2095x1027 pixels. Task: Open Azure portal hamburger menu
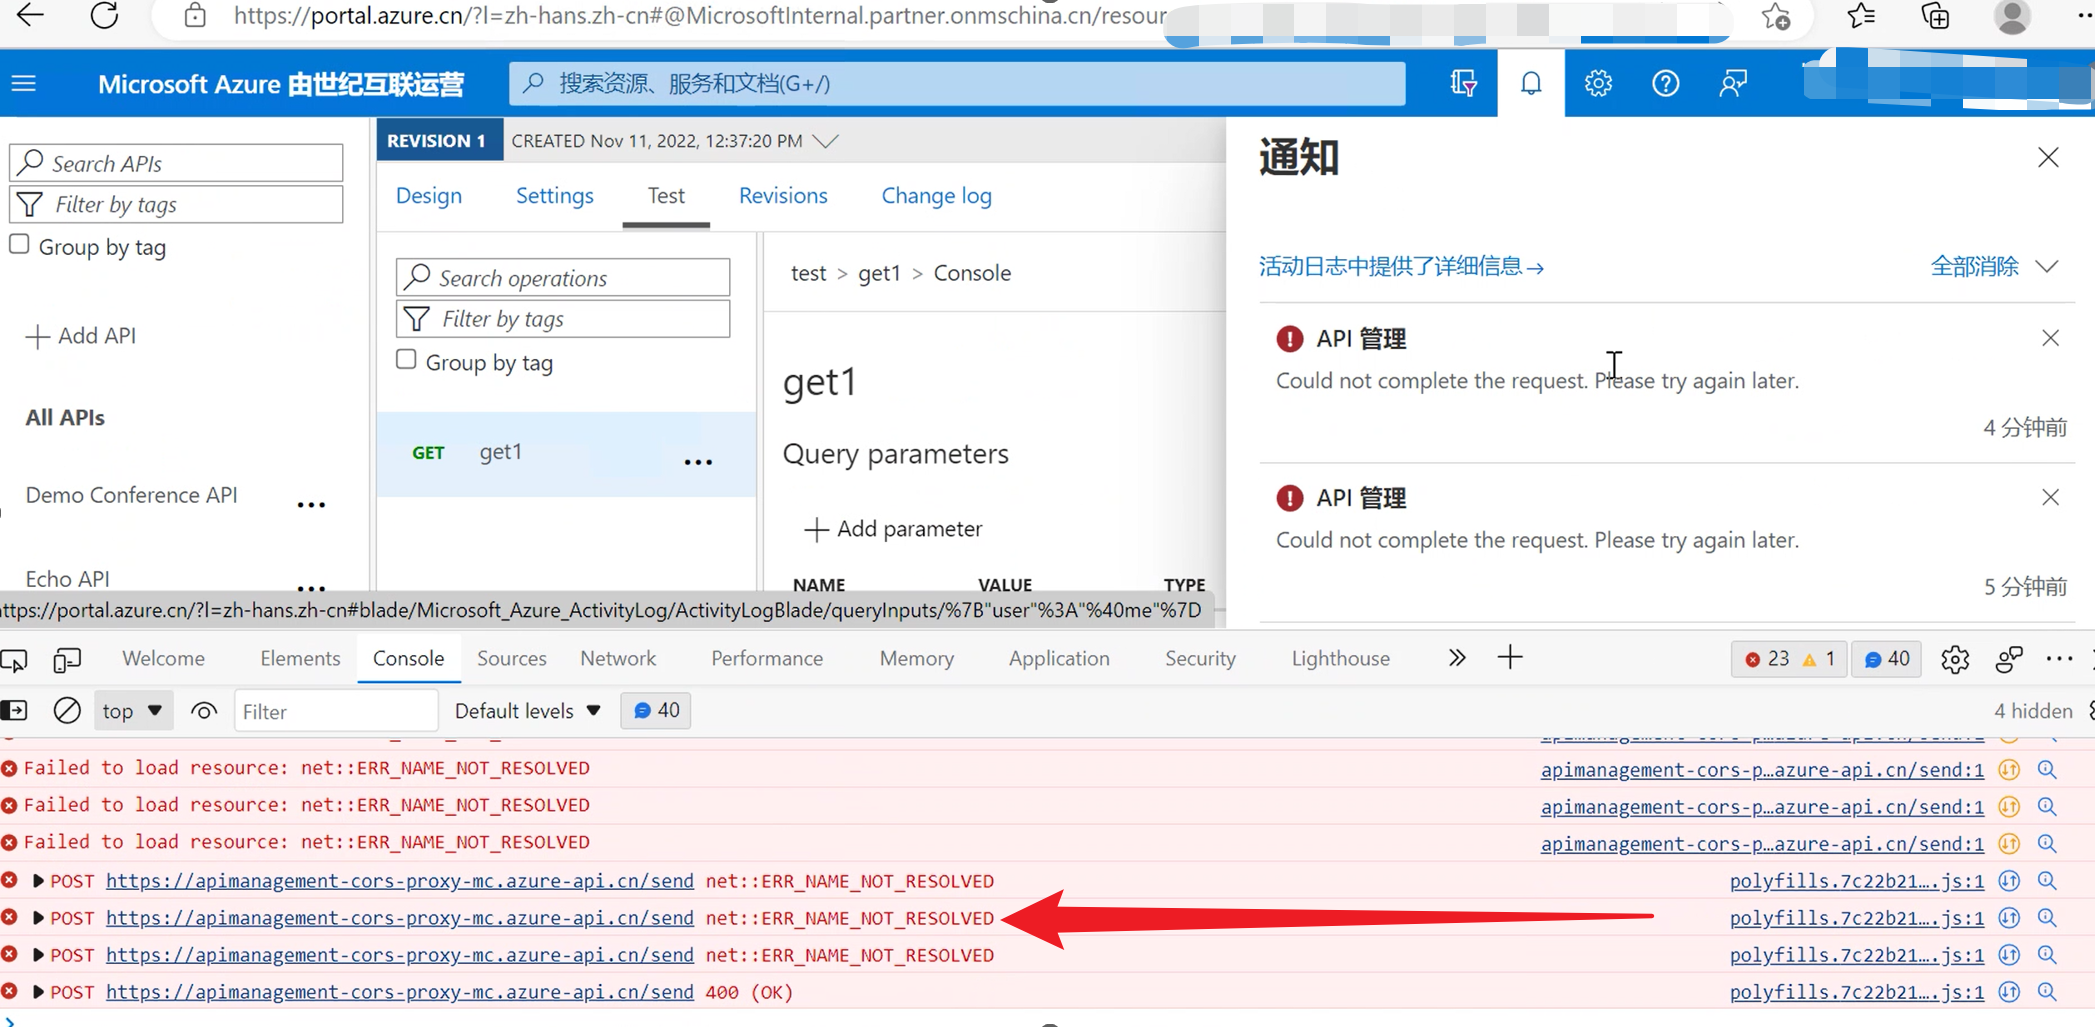24,84
